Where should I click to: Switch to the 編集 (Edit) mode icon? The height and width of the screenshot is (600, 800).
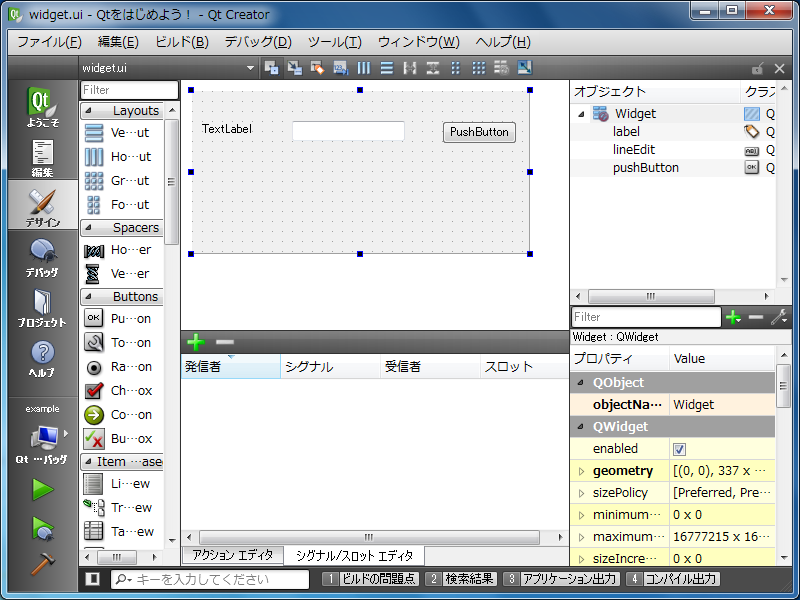pyautogui.click(x=42, y=158)
